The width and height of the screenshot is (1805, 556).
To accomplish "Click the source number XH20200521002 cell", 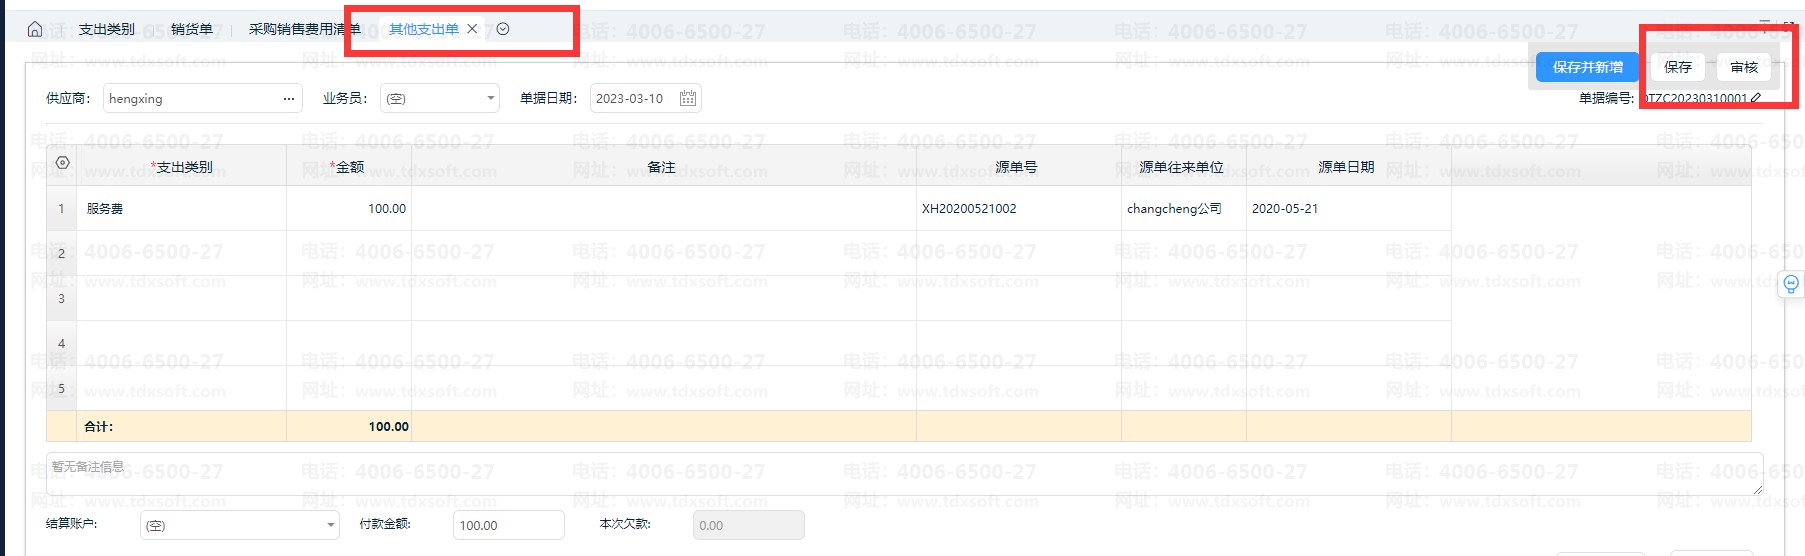I will [x=1017, y=209].
